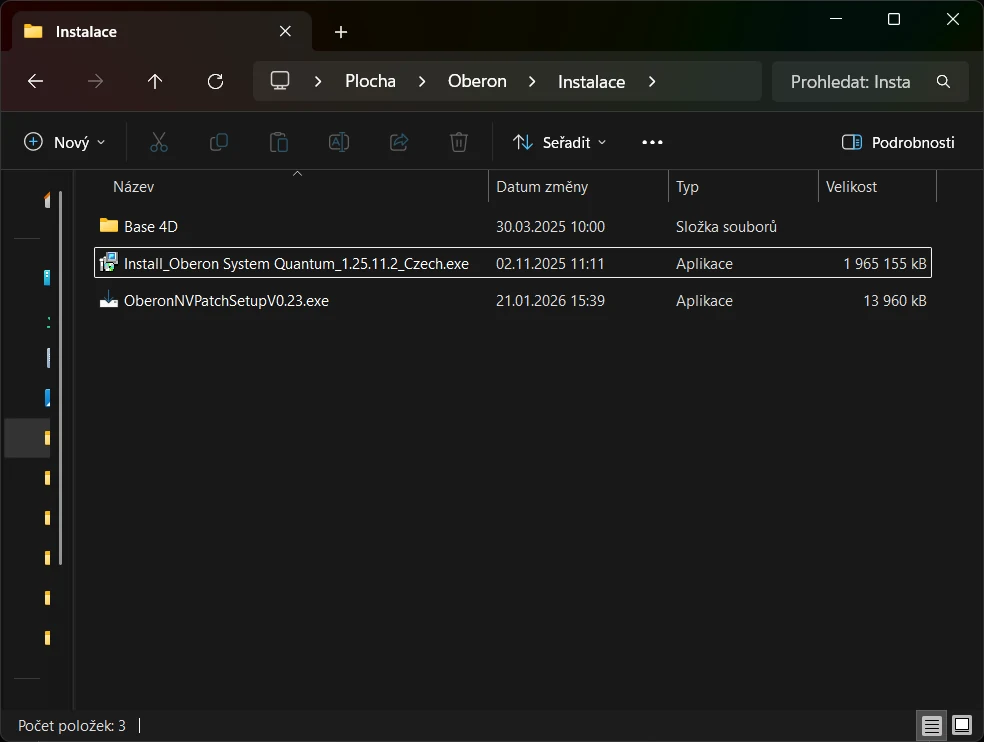Click the Instalace breadcrumb segment
The width and height of the screenshot is (984, 742).
click(591, 82)
